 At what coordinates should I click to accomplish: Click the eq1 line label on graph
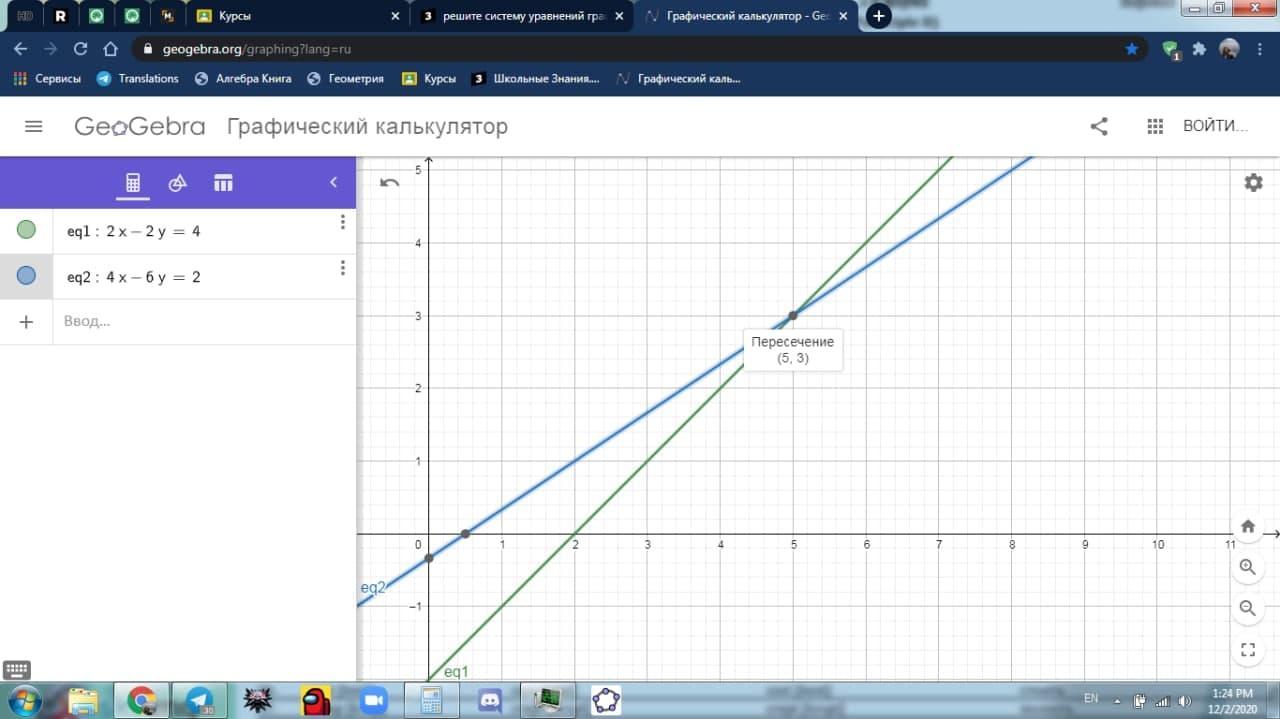tap(456, 672)
